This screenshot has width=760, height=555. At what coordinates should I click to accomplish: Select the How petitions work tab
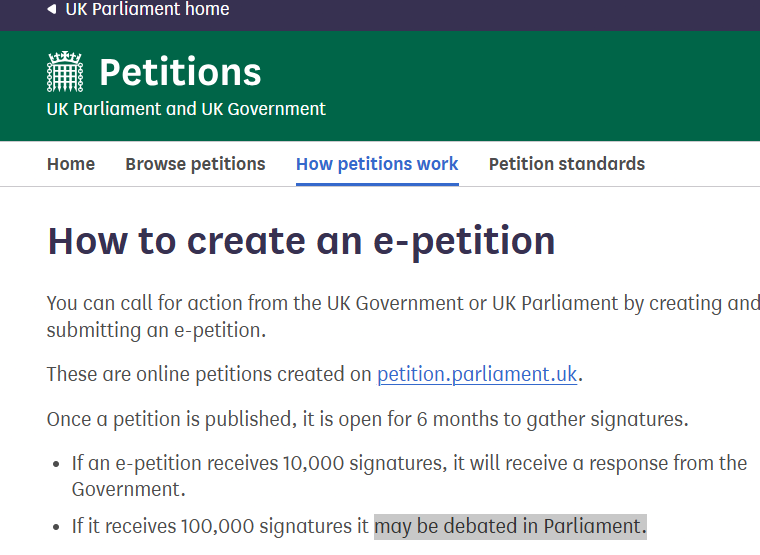coord(377,164)
